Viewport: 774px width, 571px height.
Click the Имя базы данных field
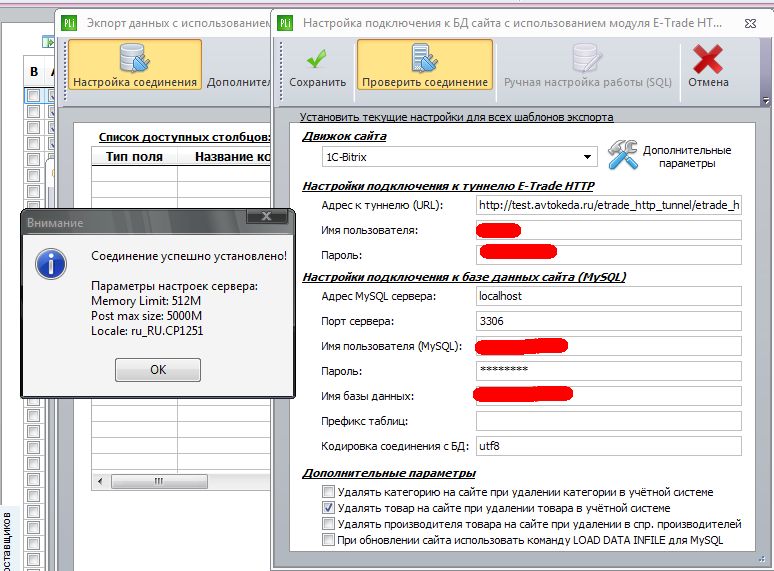pos(609,396)
